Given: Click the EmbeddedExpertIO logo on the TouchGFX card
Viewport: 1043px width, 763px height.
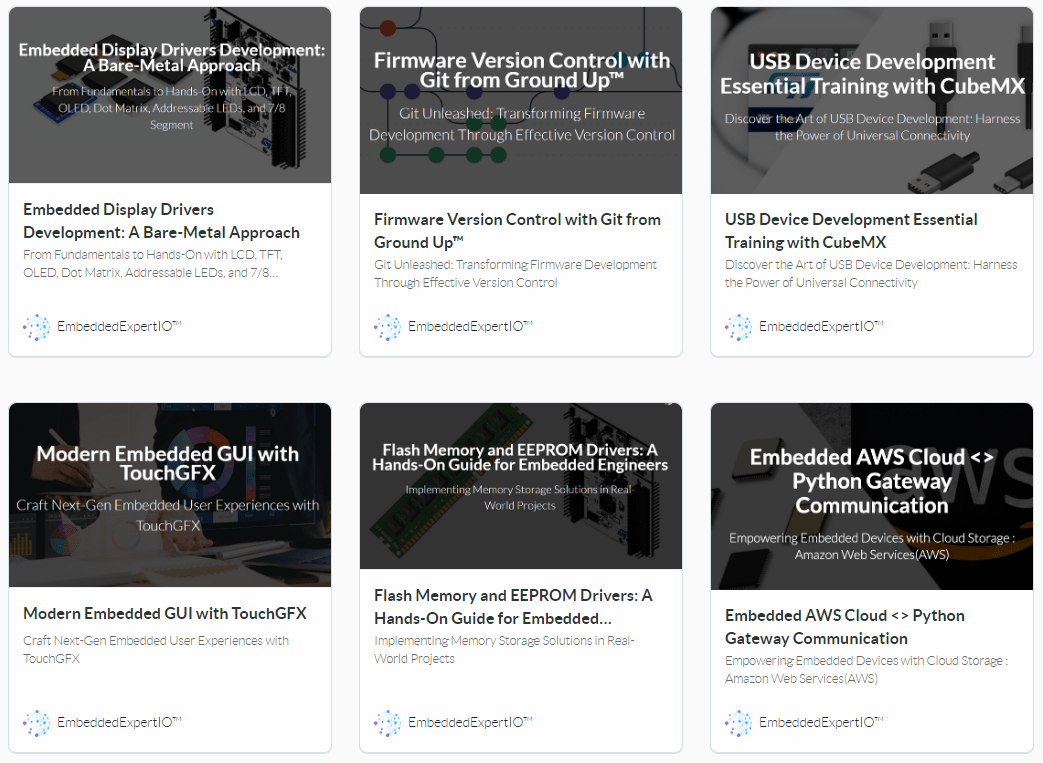Looking at the screenshot, I should pos(36,723).
